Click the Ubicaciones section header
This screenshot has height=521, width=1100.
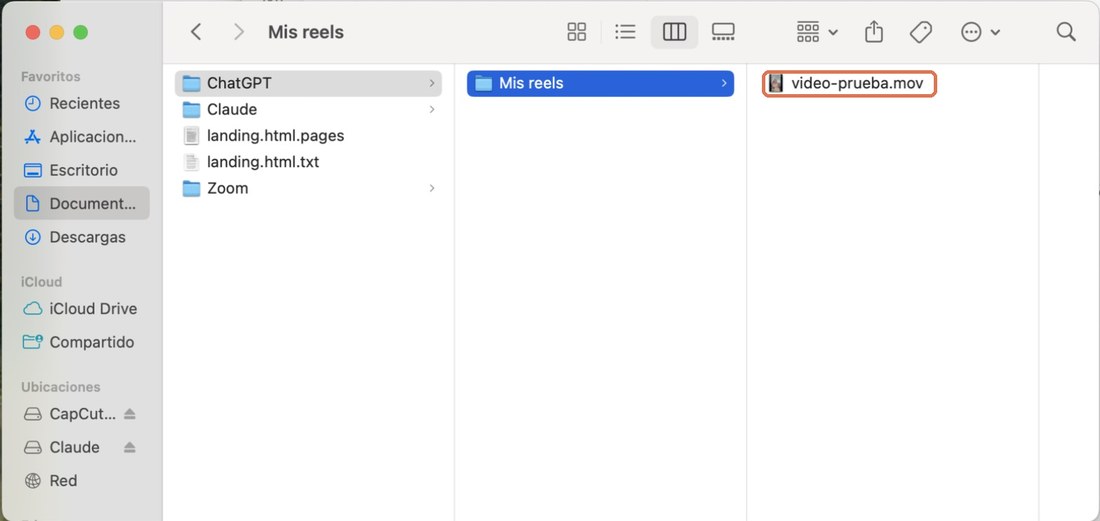pos(60,387)
